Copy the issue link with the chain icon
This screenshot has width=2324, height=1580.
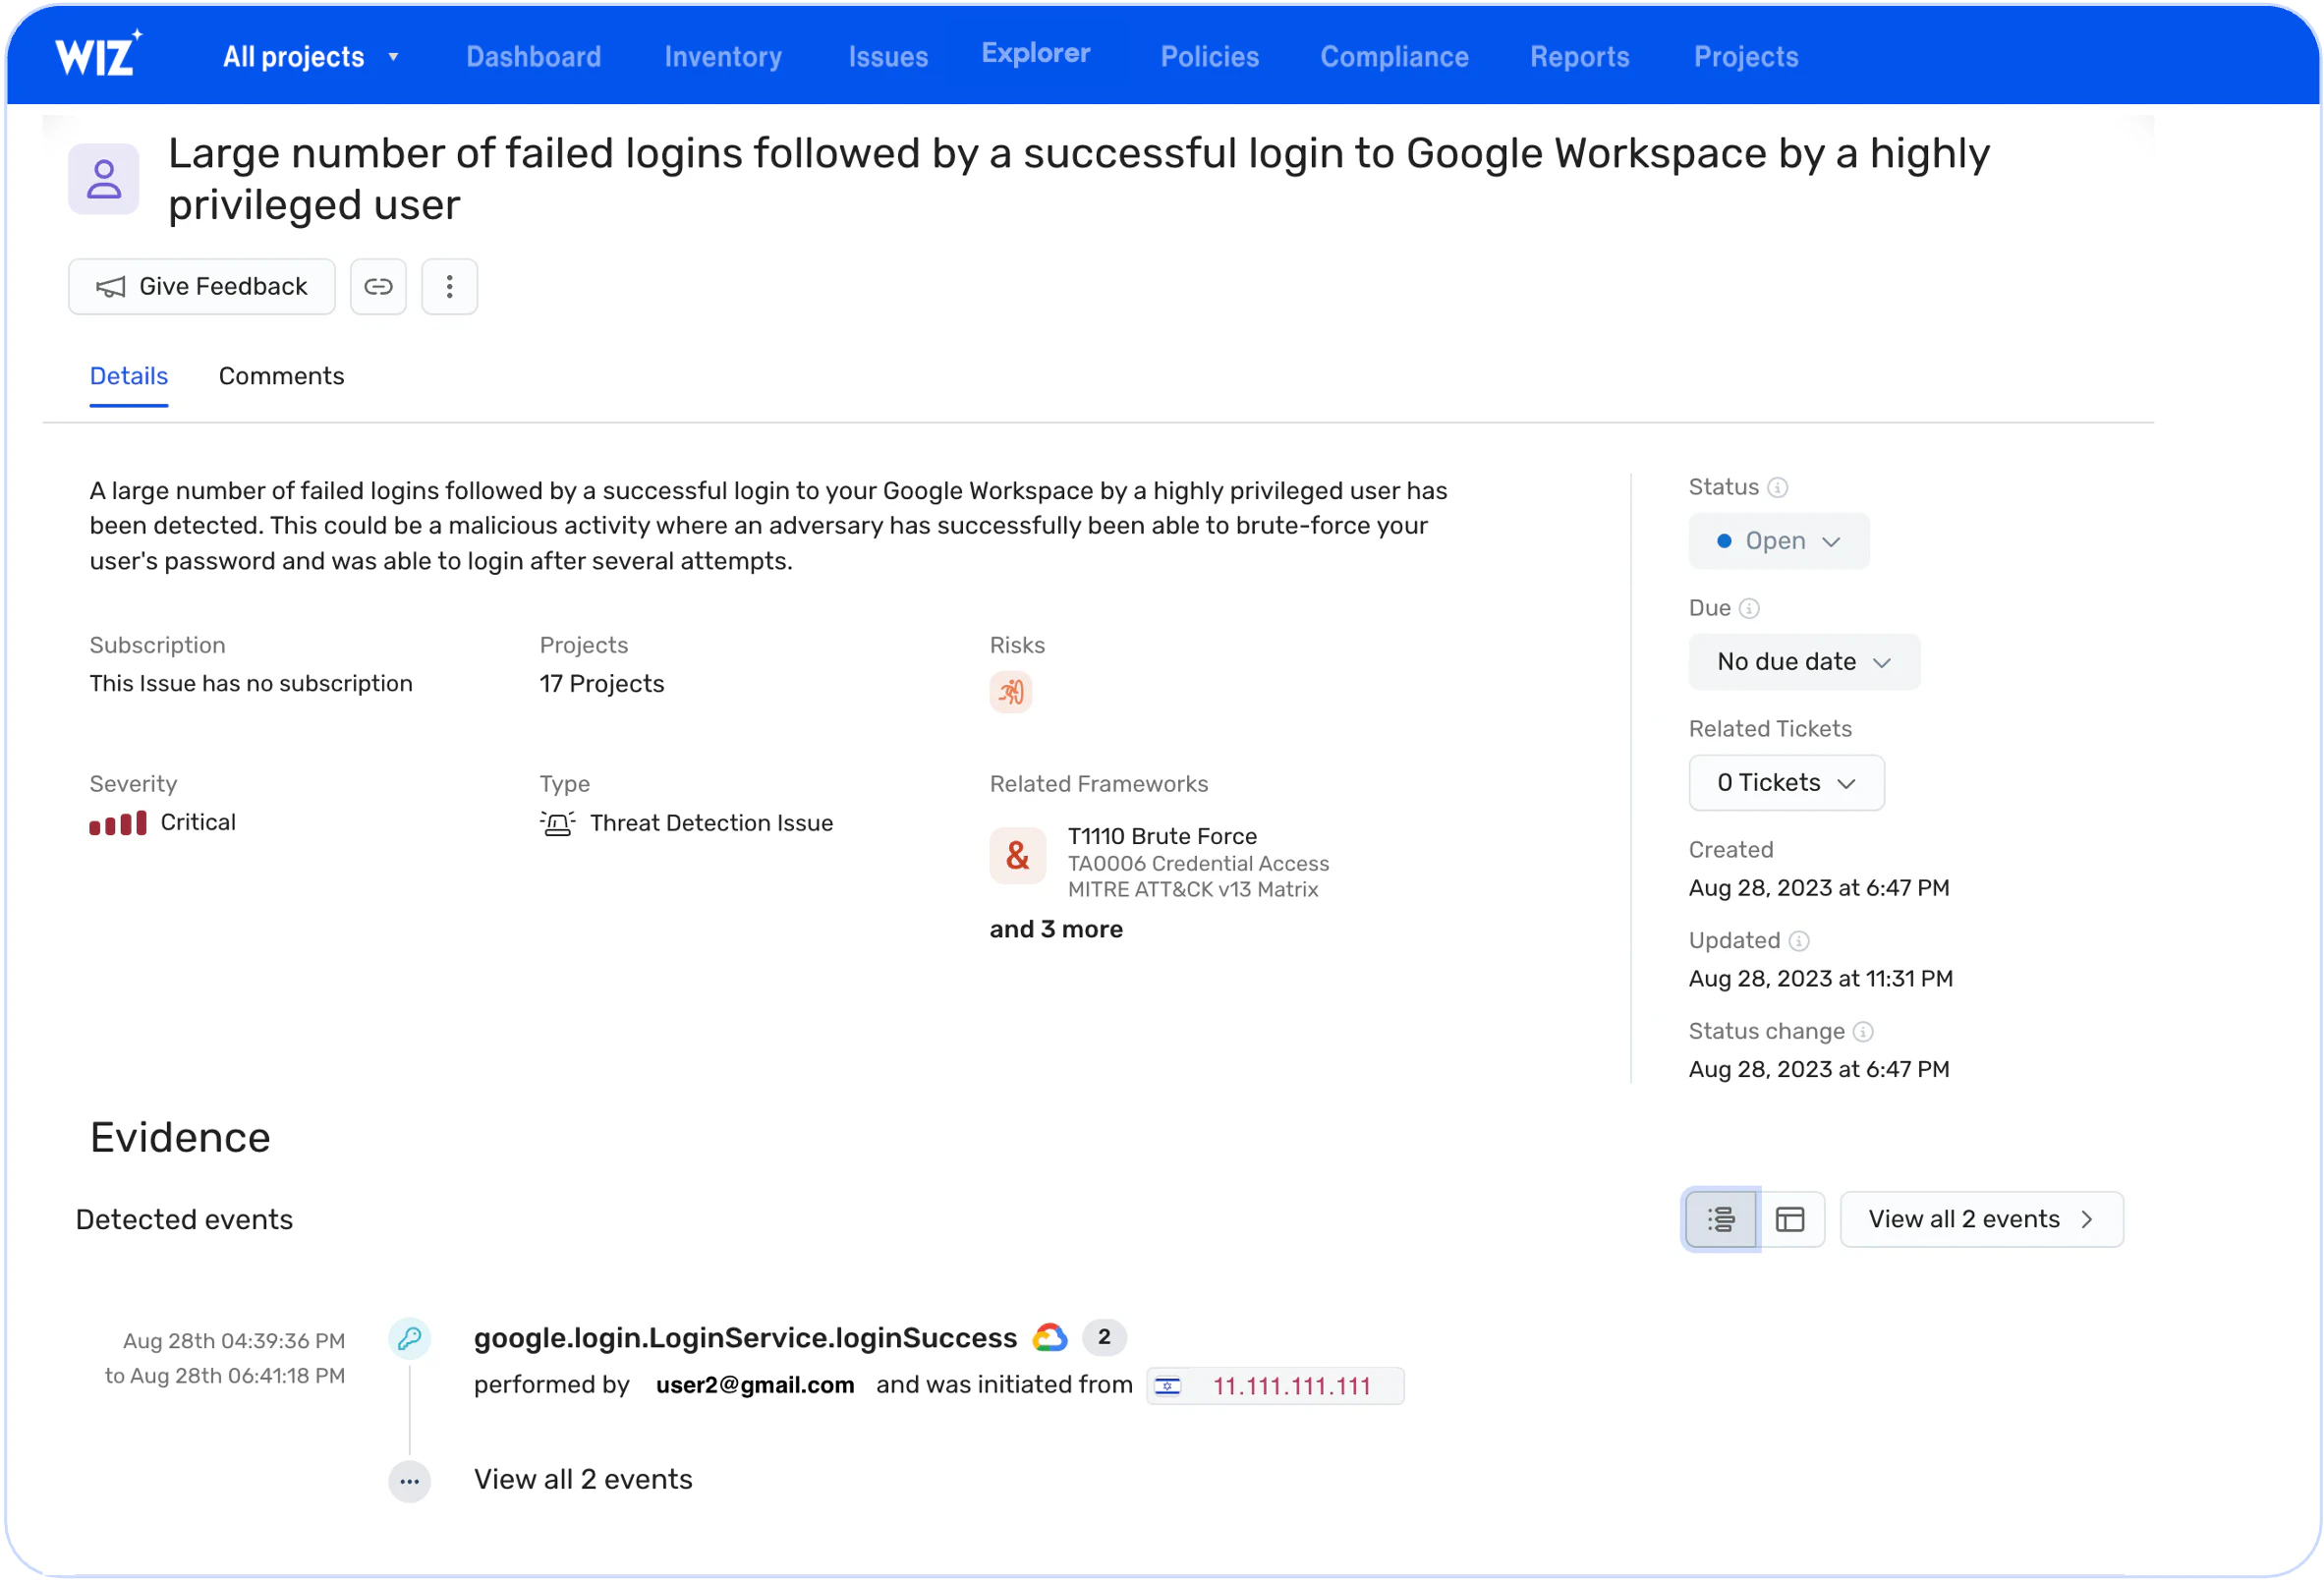coord(378,287)
